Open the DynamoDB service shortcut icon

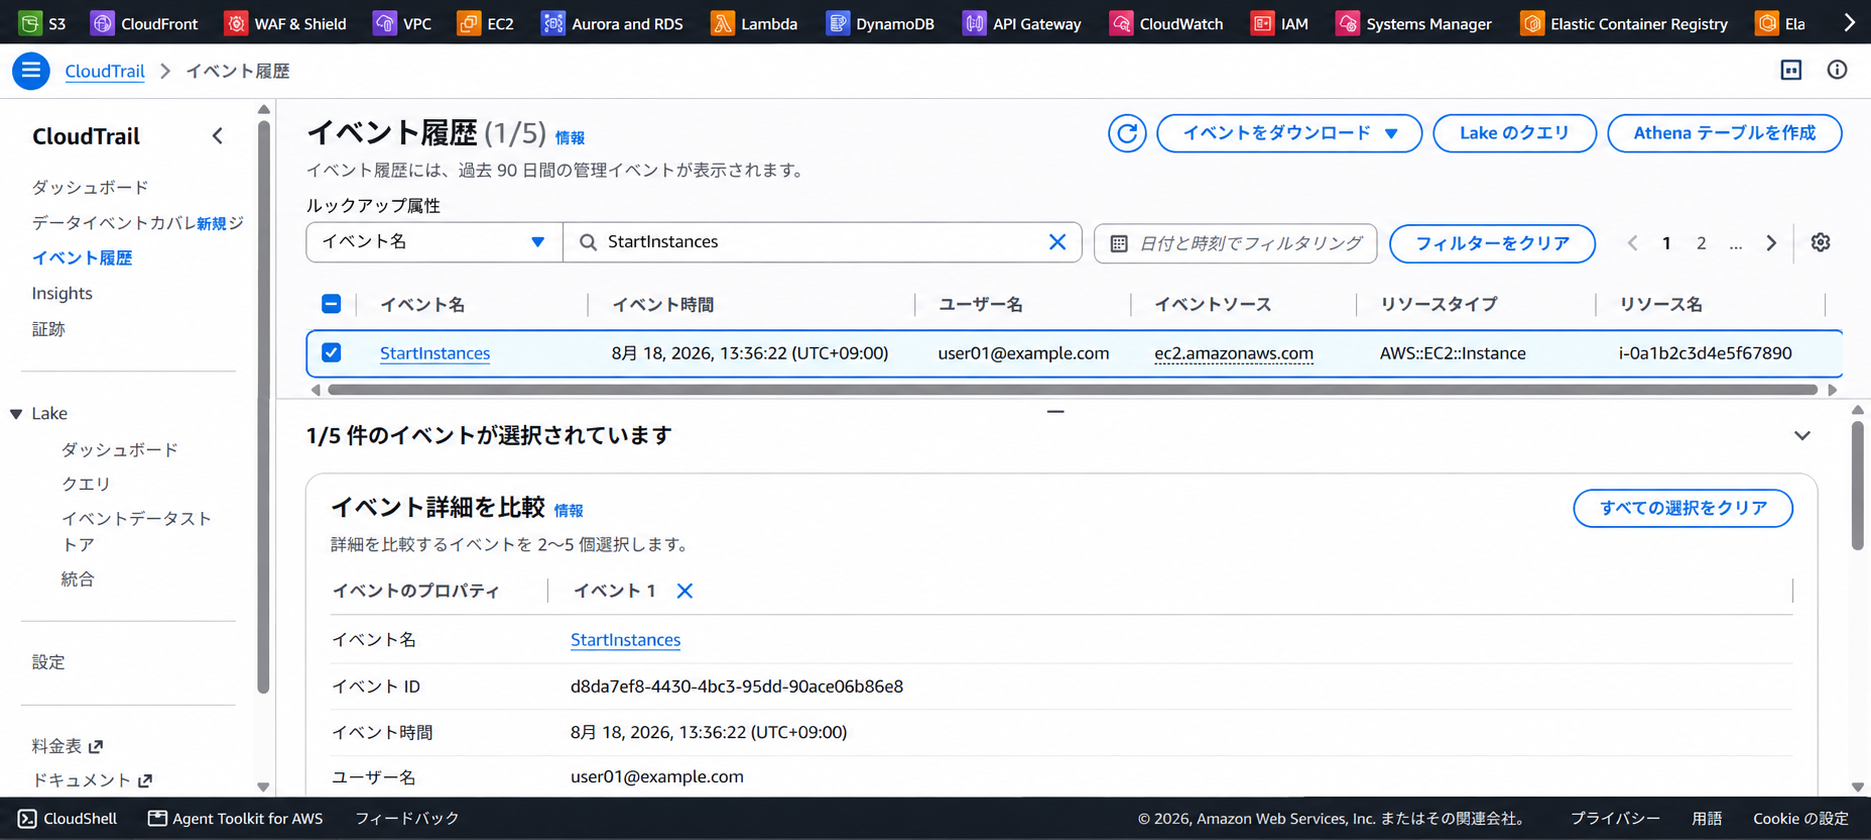(x=837, y=23)
